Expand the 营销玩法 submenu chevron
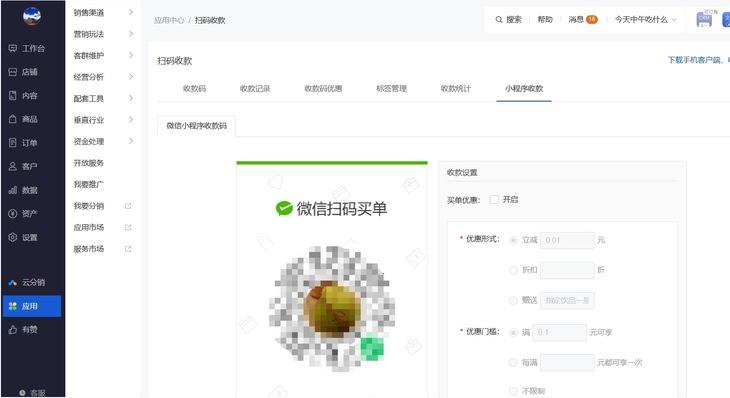 [x=131, y=34]
